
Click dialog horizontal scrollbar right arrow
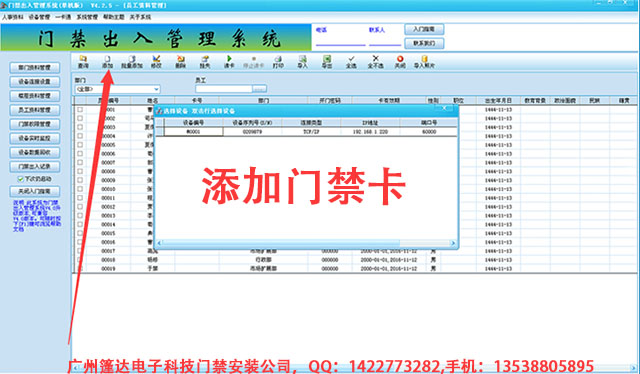click(x=453, y=243)
